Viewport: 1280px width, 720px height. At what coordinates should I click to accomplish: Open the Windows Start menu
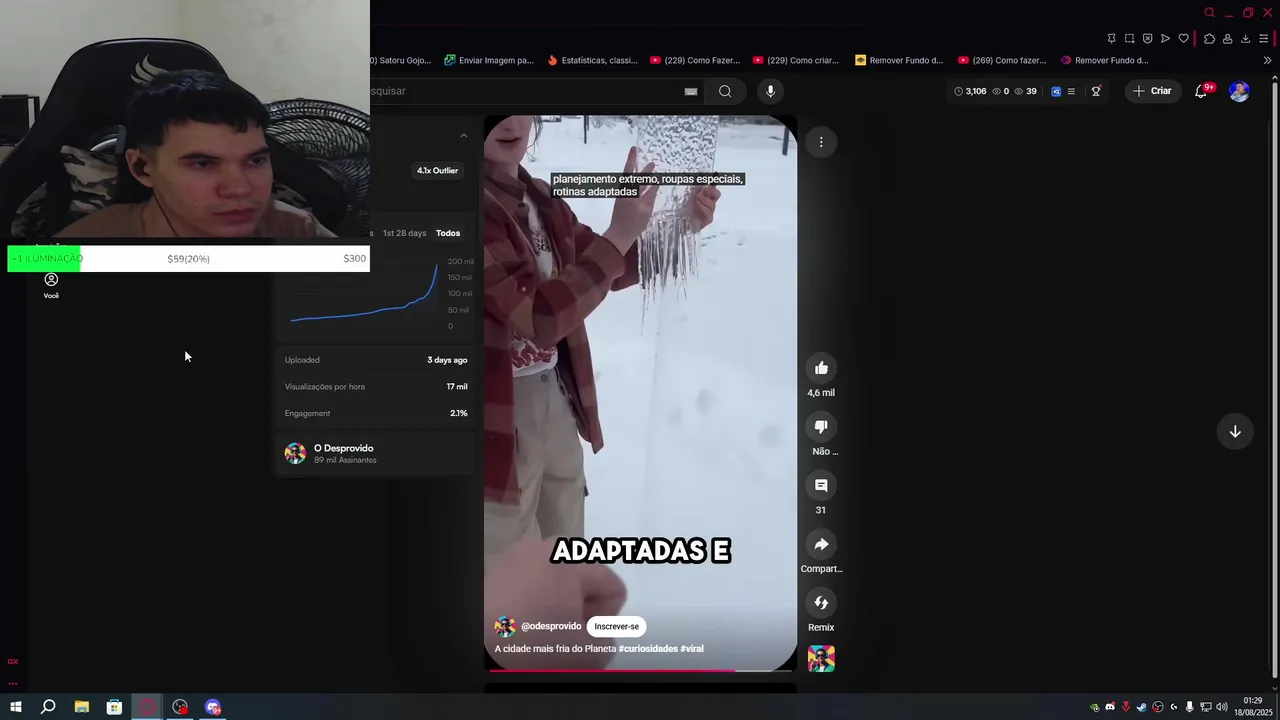pos(15,707)
